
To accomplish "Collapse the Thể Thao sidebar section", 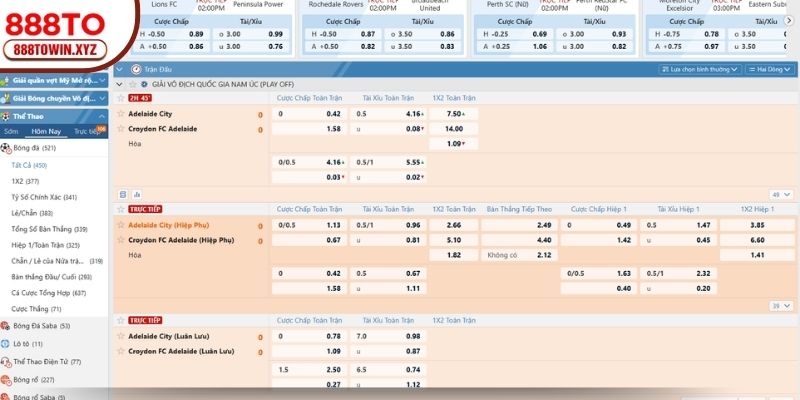I will (x=102, y=116).
